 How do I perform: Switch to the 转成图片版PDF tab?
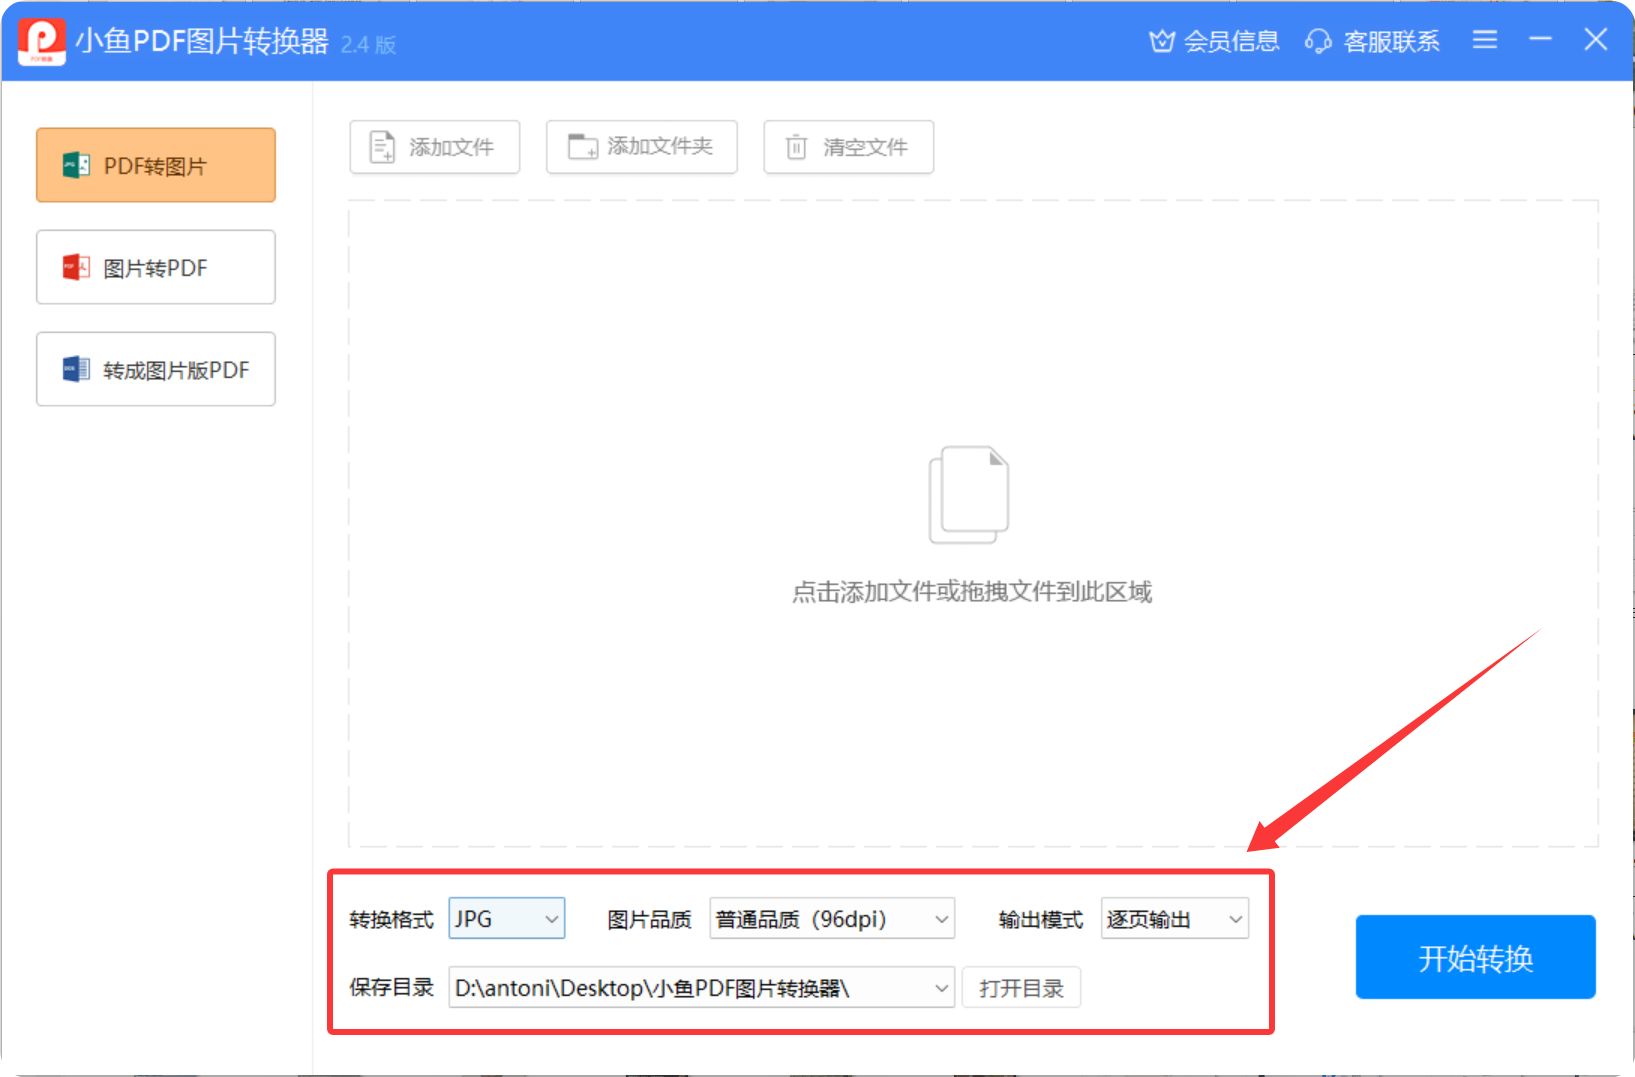(156, 370)
